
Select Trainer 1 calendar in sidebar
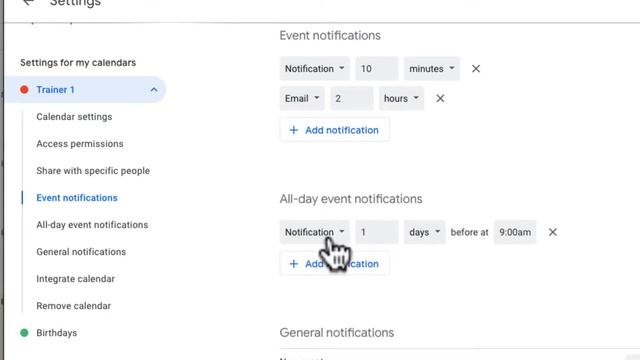point(86,89)
